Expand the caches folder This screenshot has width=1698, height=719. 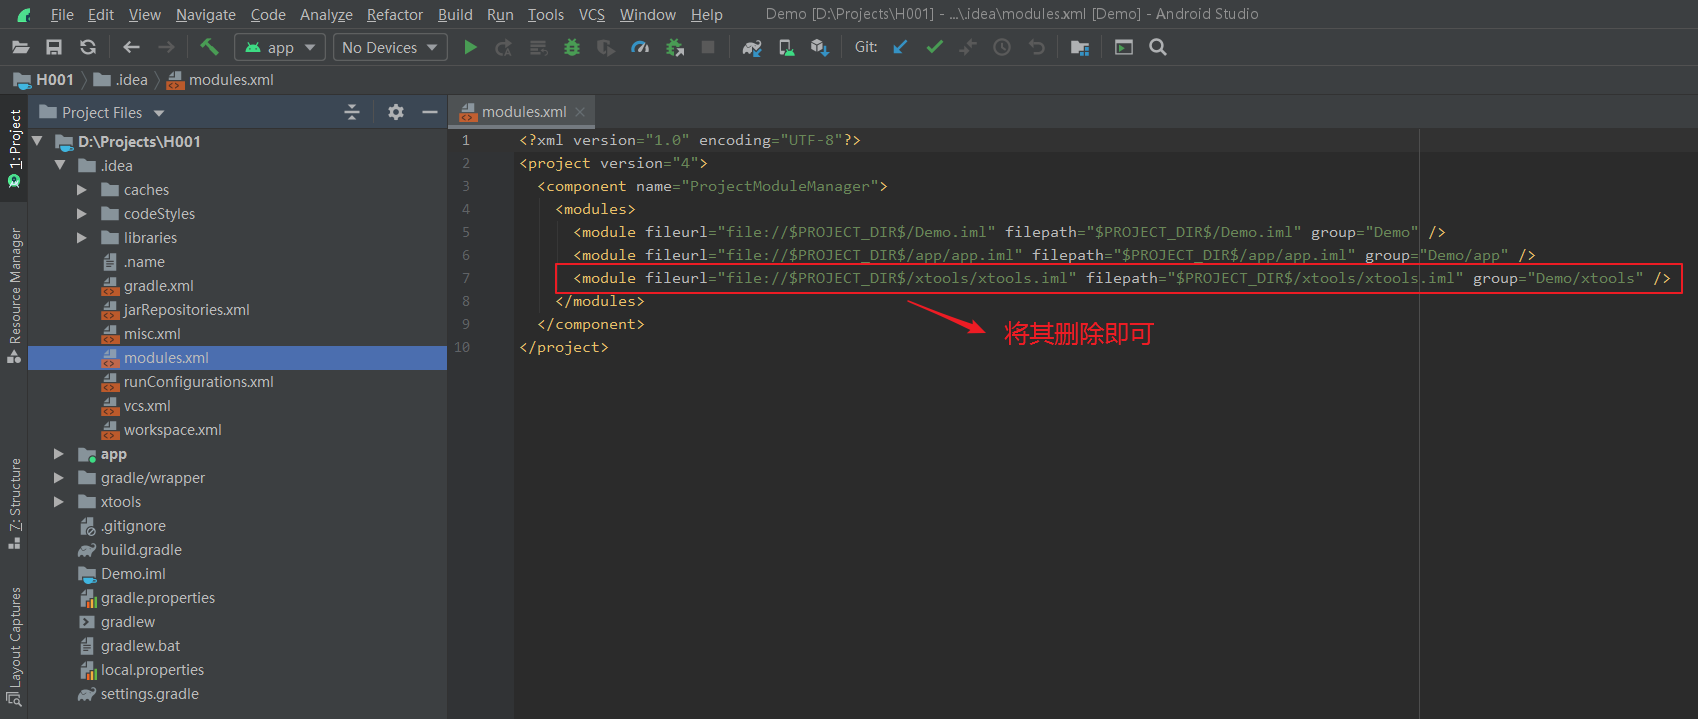(x=82, y=189)
